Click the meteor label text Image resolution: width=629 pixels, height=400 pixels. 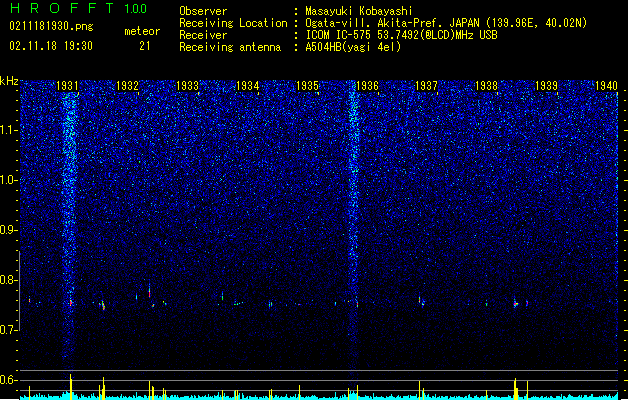coord(142,31)
